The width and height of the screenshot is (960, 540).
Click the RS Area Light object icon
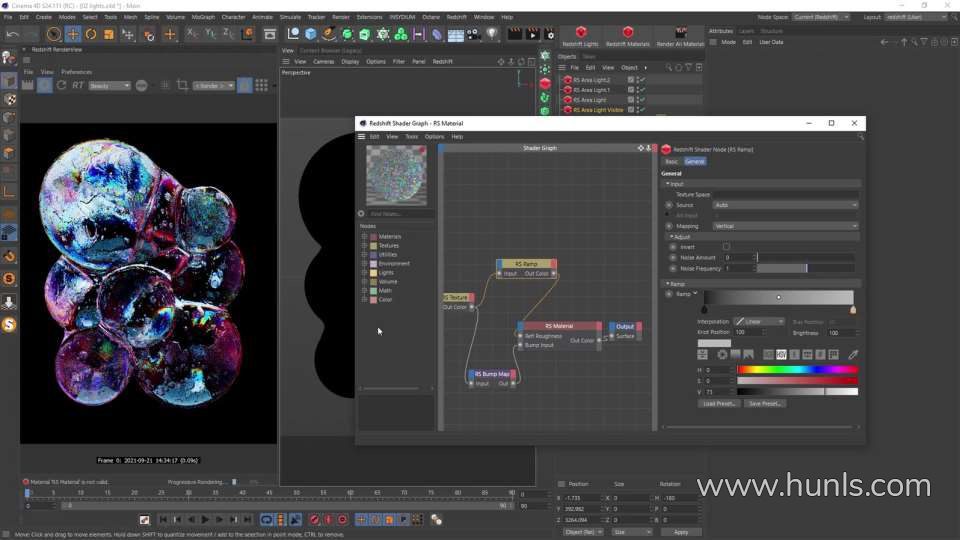click(568, 100)
